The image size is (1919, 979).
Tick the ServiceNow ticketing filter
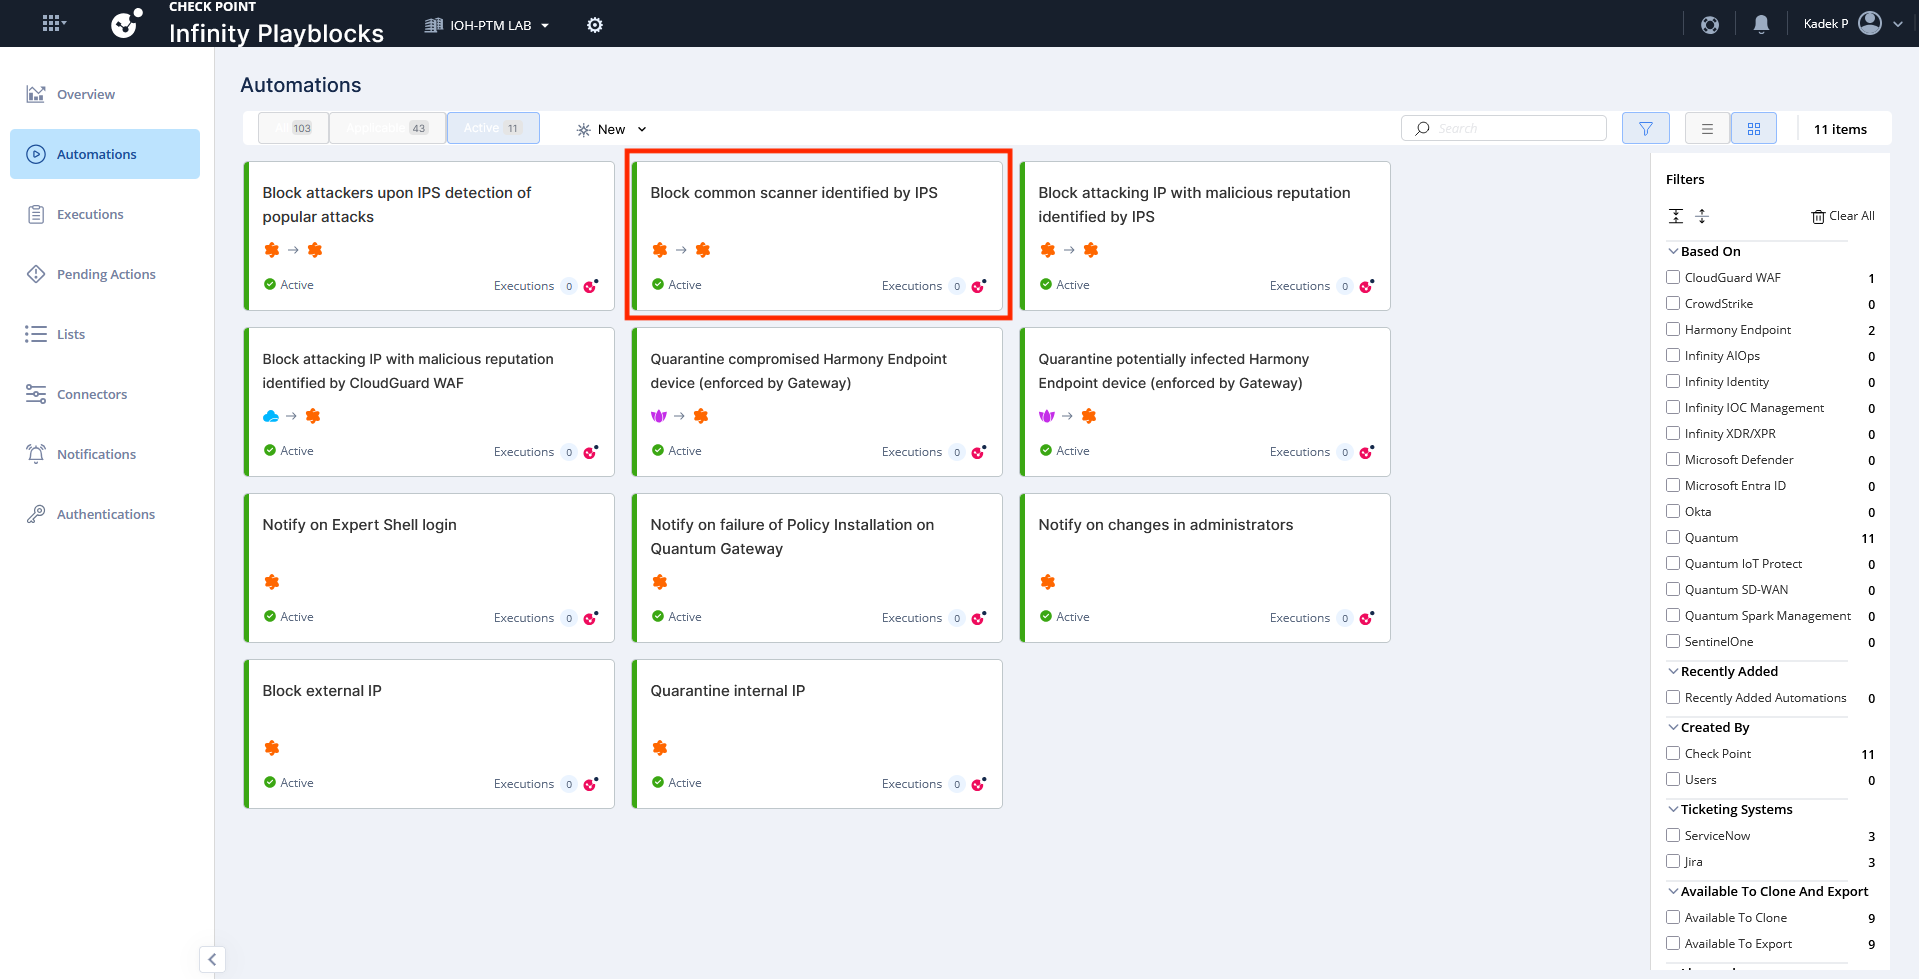[x=1673, y=835]
